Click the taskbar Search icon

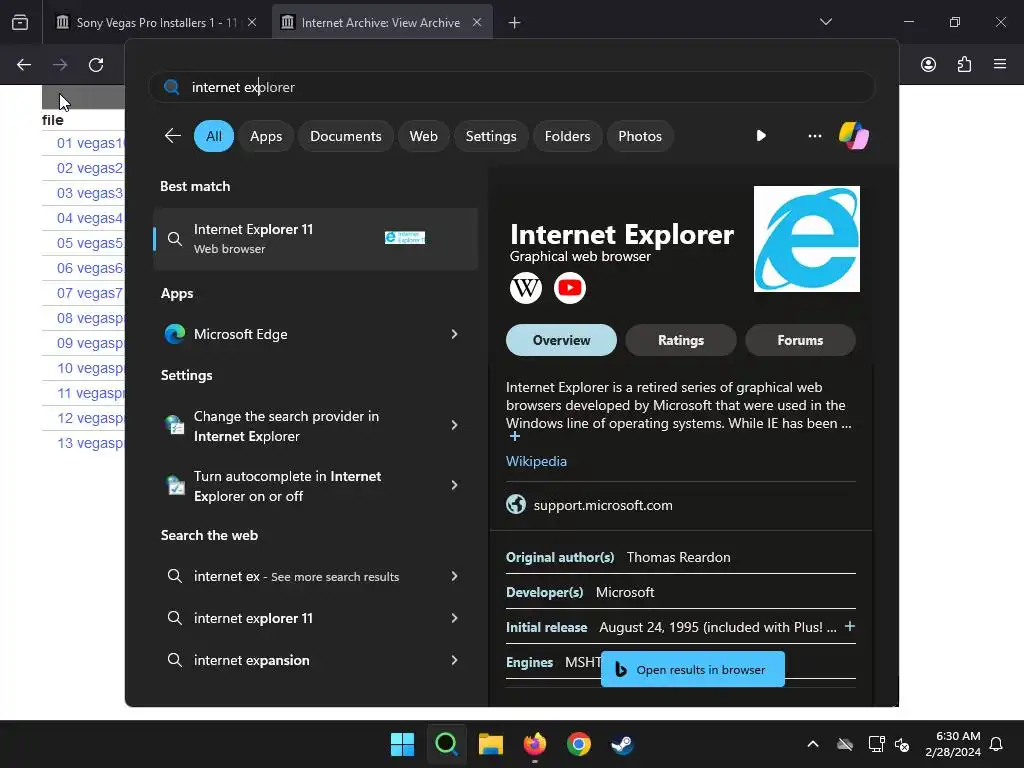(x=447, y=744)
